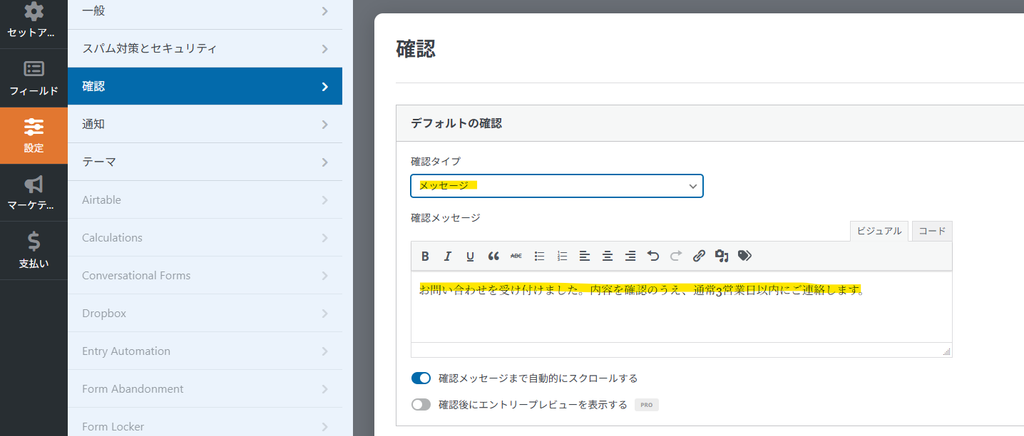Insert a link with the chain icon
The height and width of the screenshot is (436, 1024).
coord(699,257)
